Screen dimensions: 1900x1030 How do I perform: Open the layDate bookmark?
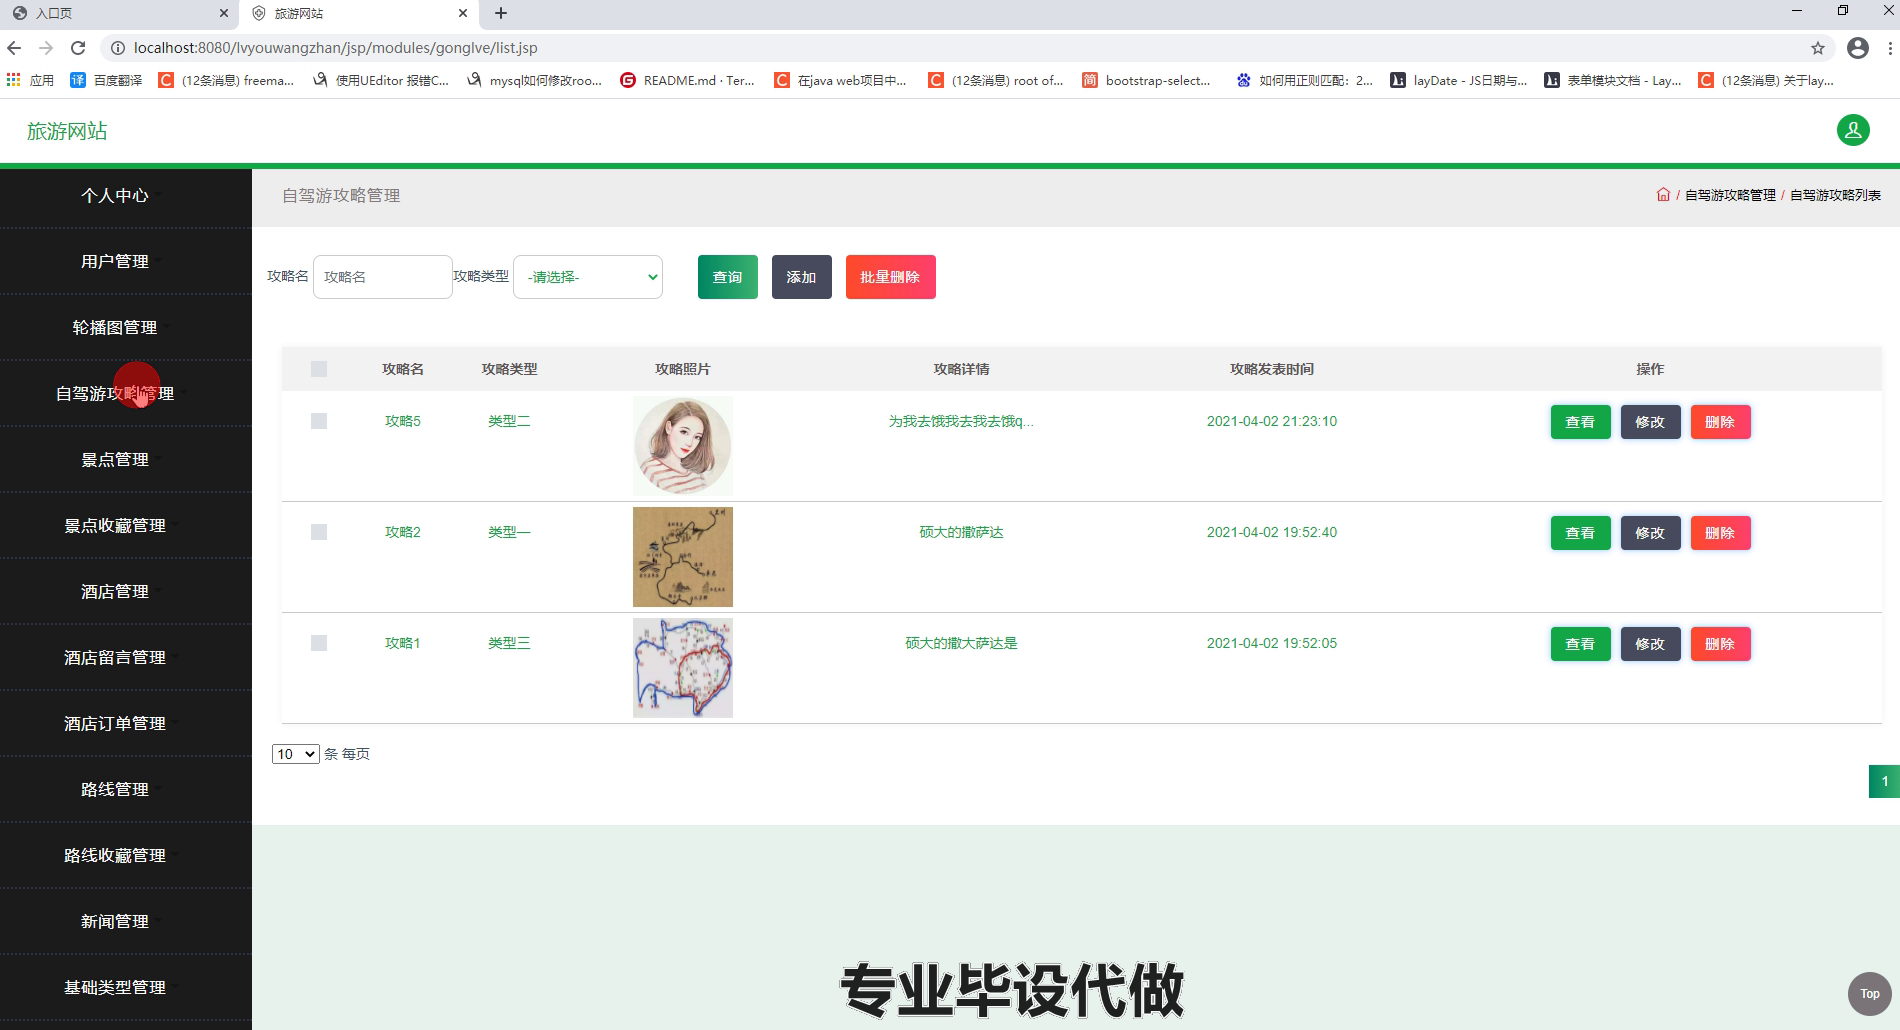coord(1458,80)
